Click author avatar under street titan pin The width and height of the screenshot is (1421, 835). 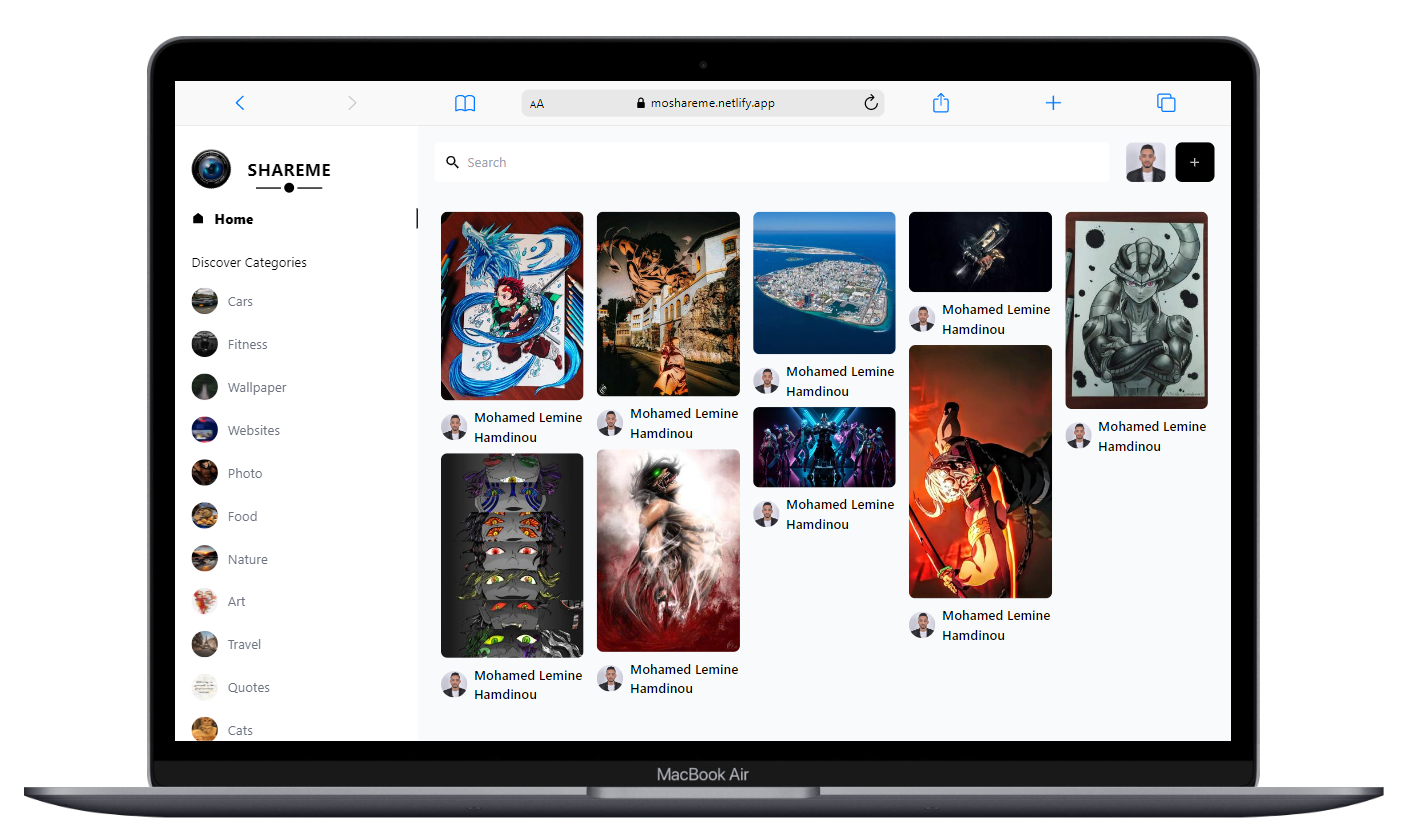(x=610, y=423)
